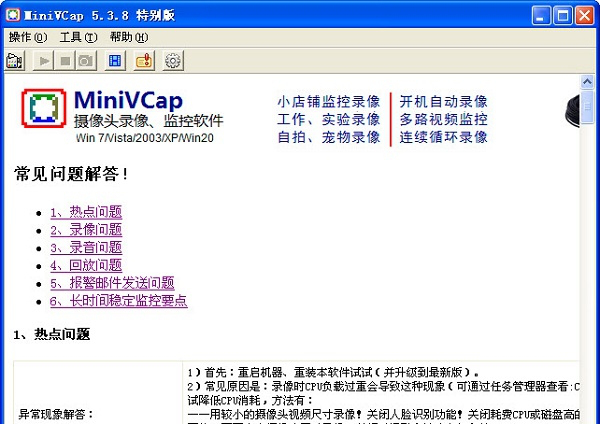The height and width of the screenshot is (440, 600).
Task: Click the text 小店铺监控录像
Action: 329,102
